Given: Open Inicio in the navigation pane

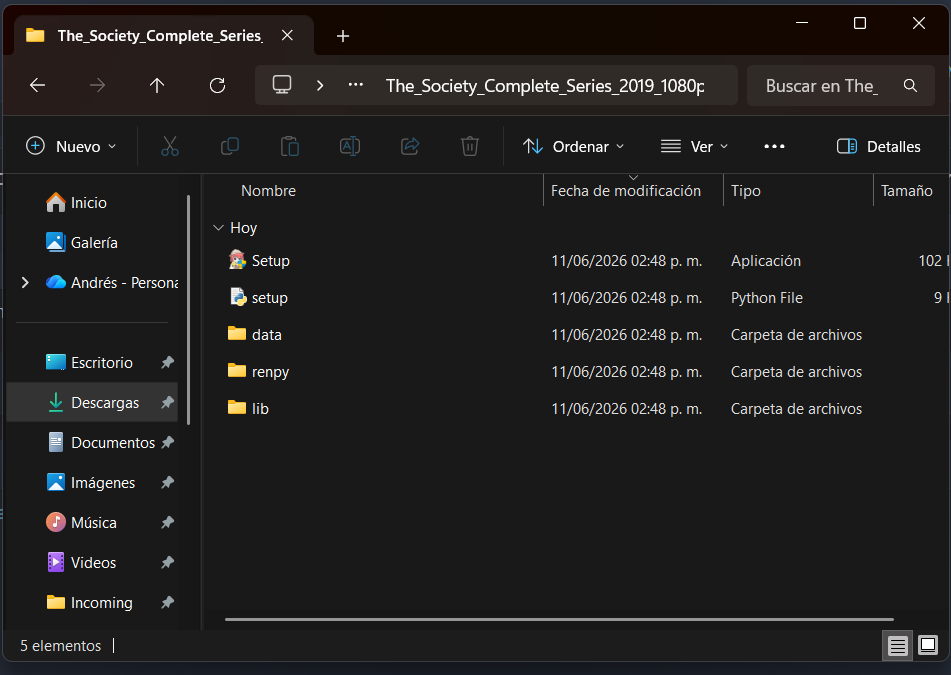Looking at the screenshot, I should 89,203.
